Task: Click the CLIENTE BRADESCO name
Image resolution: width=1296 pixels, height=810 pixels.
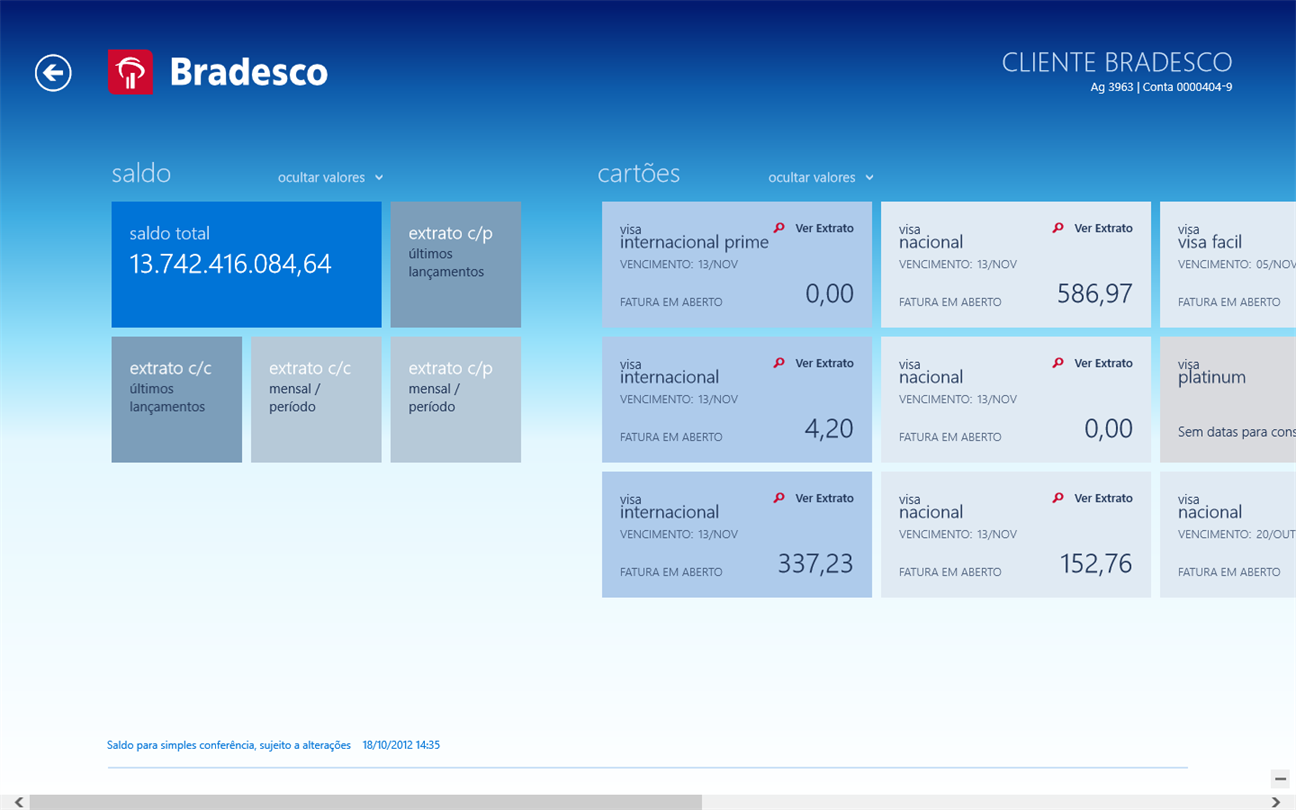Action: pyautogui.click(x=1117, y=62)
